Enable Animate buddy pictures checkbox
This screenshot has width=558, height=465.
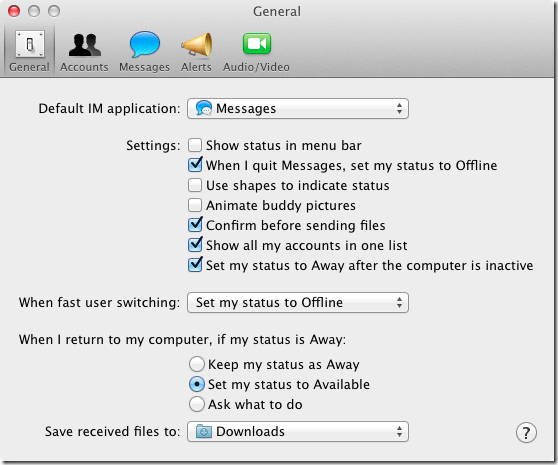(x=195, y=205)
